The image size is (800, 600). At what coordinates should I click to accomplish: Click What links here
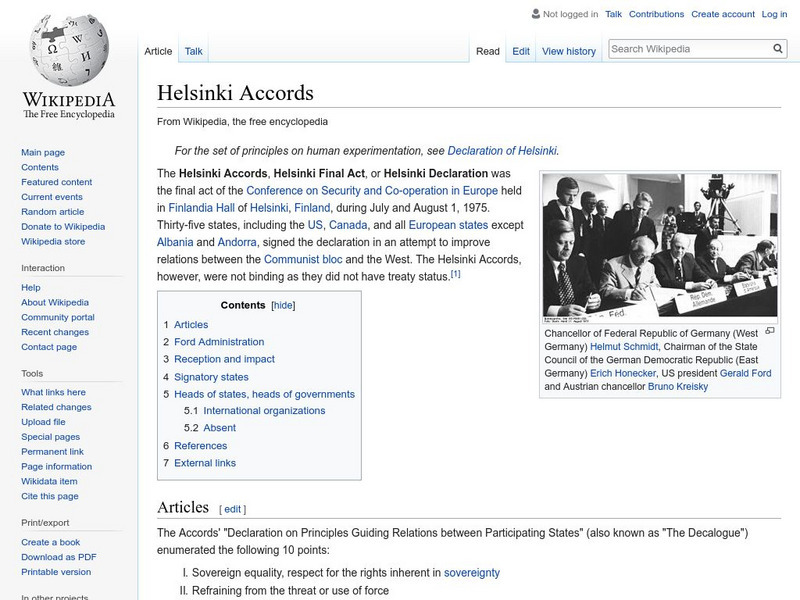tap(54, 392)
